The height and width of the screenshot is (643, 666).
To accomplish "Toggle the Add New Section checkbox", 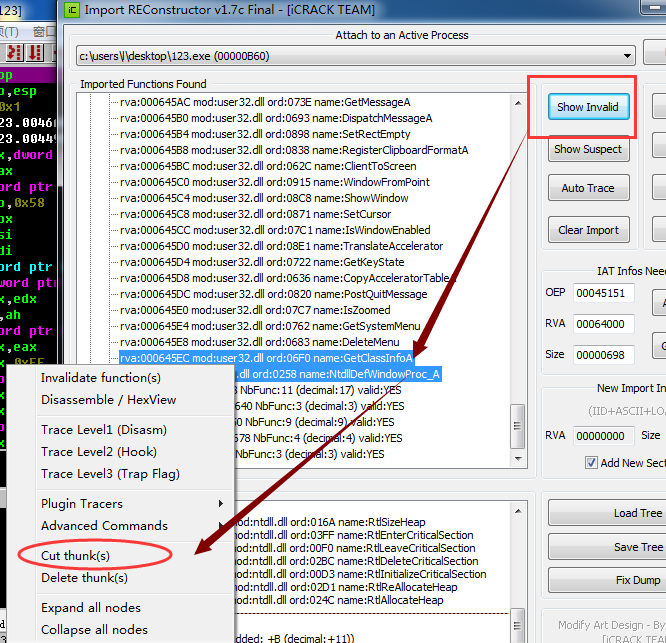I will point(591,463).
